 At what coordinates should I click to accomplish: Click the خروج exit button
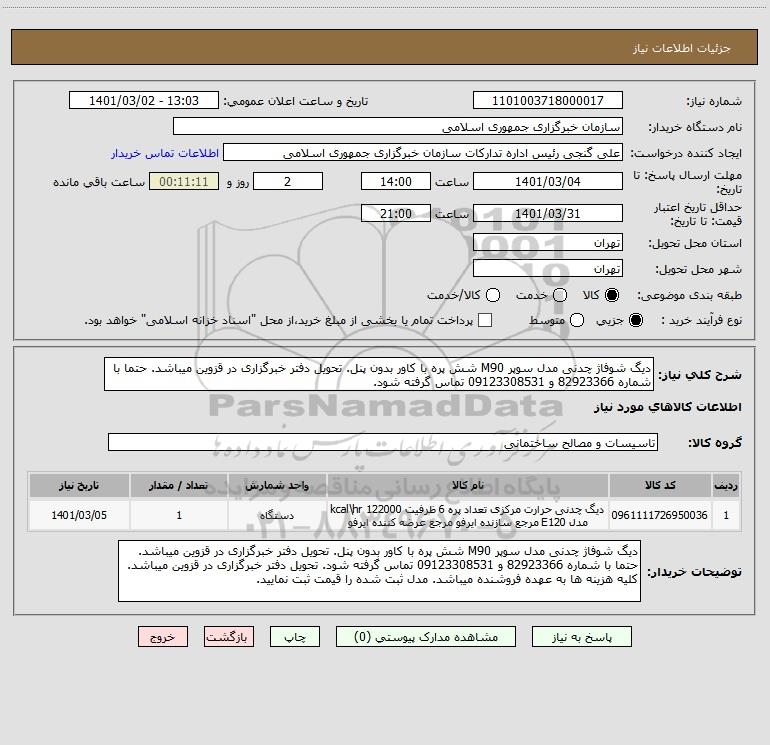click(x=163, y=636)
